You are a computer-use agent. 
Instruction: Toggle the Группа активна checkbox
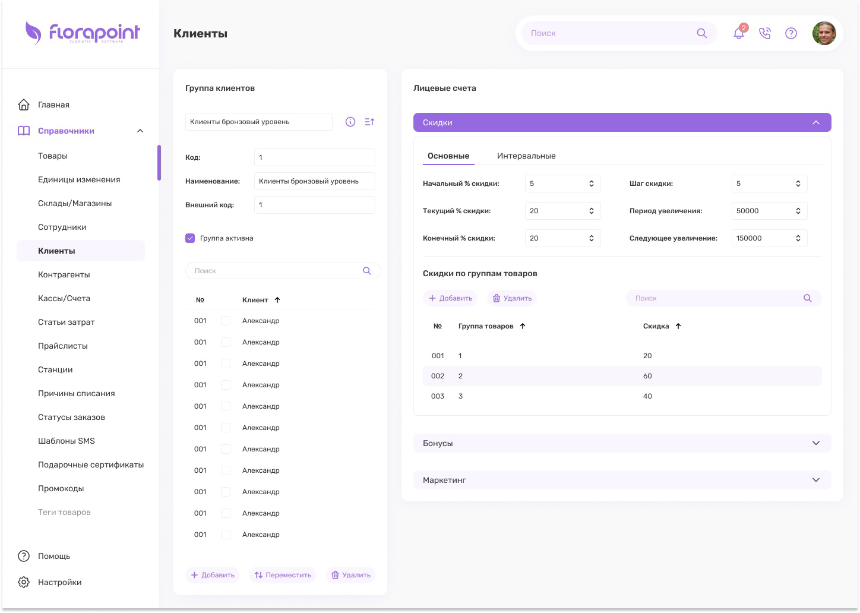[190, 238]
